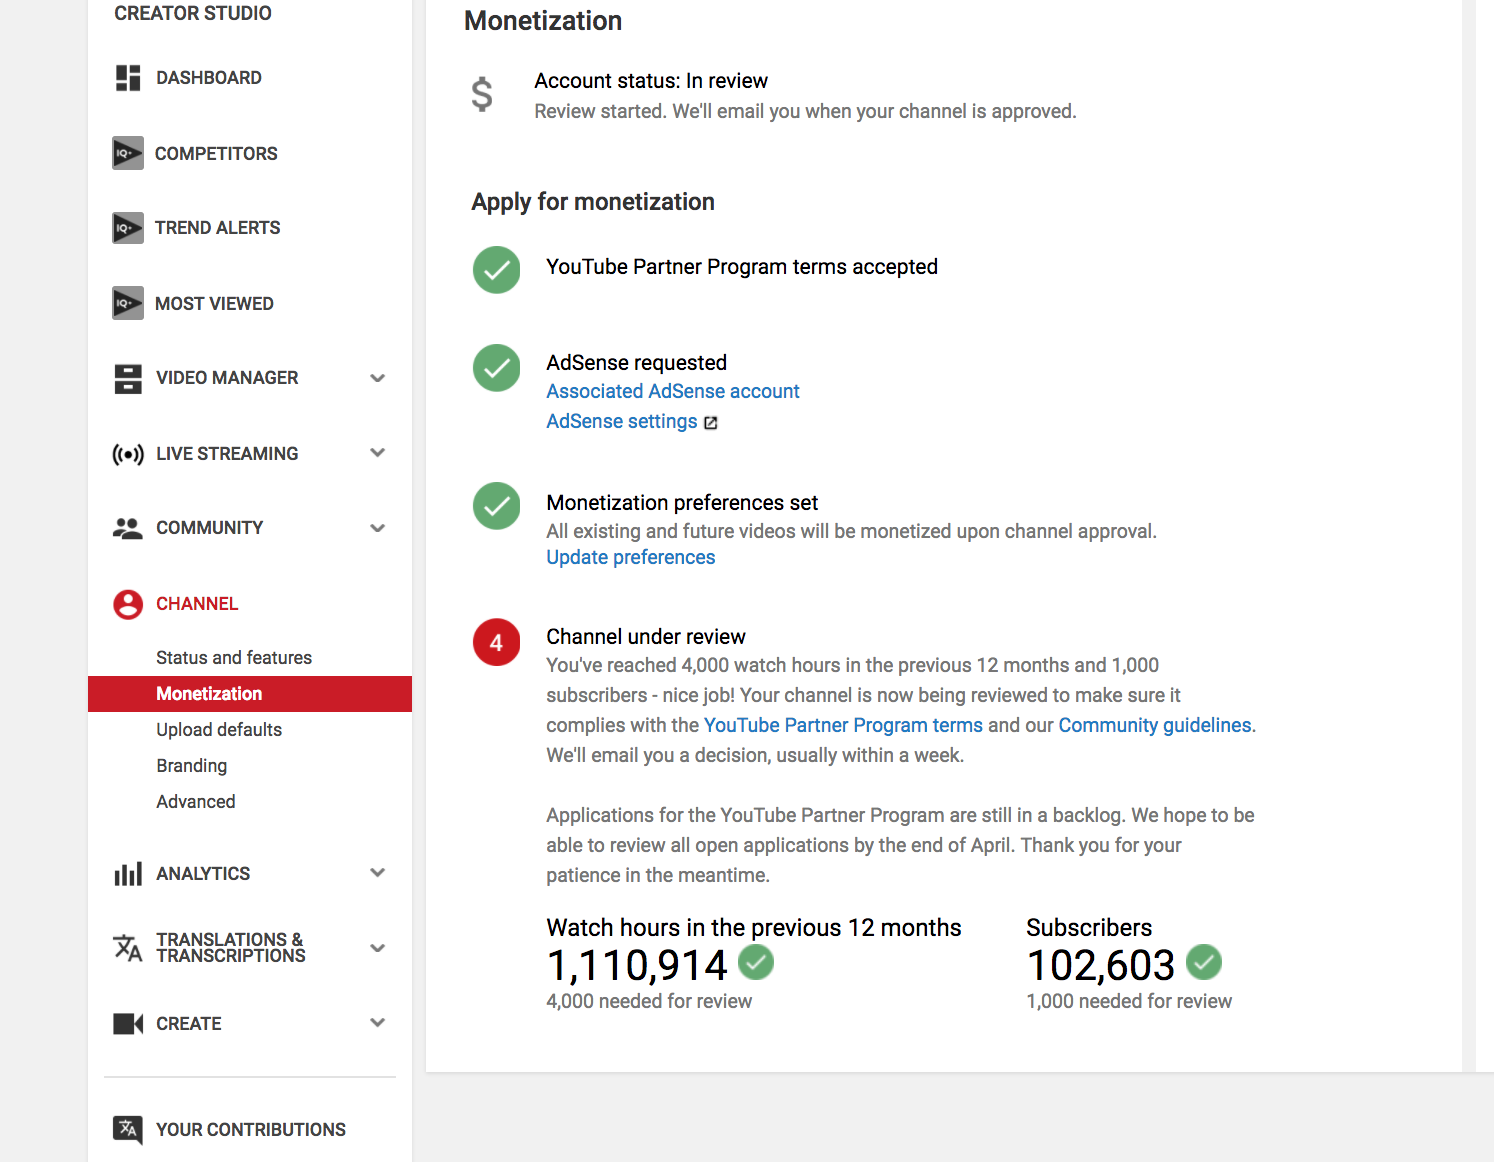Click the Create camera icon

click(x=128, y=1024)
